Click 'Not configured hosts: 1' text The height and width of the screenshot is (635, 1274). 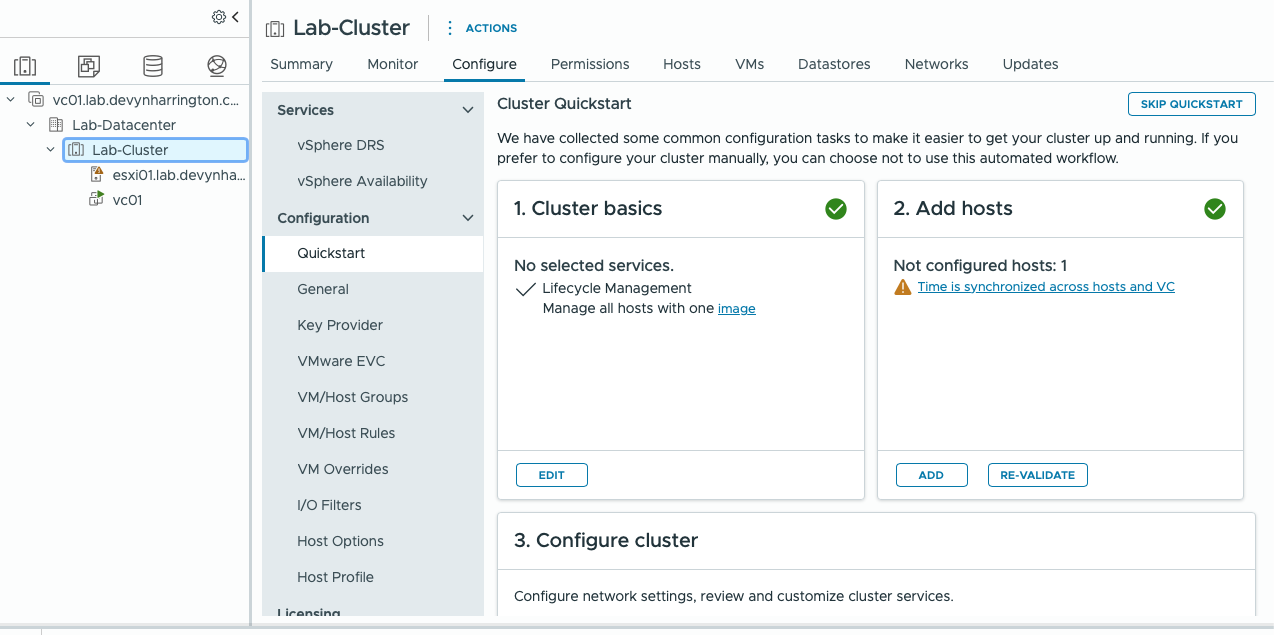(x=980, y=265)
